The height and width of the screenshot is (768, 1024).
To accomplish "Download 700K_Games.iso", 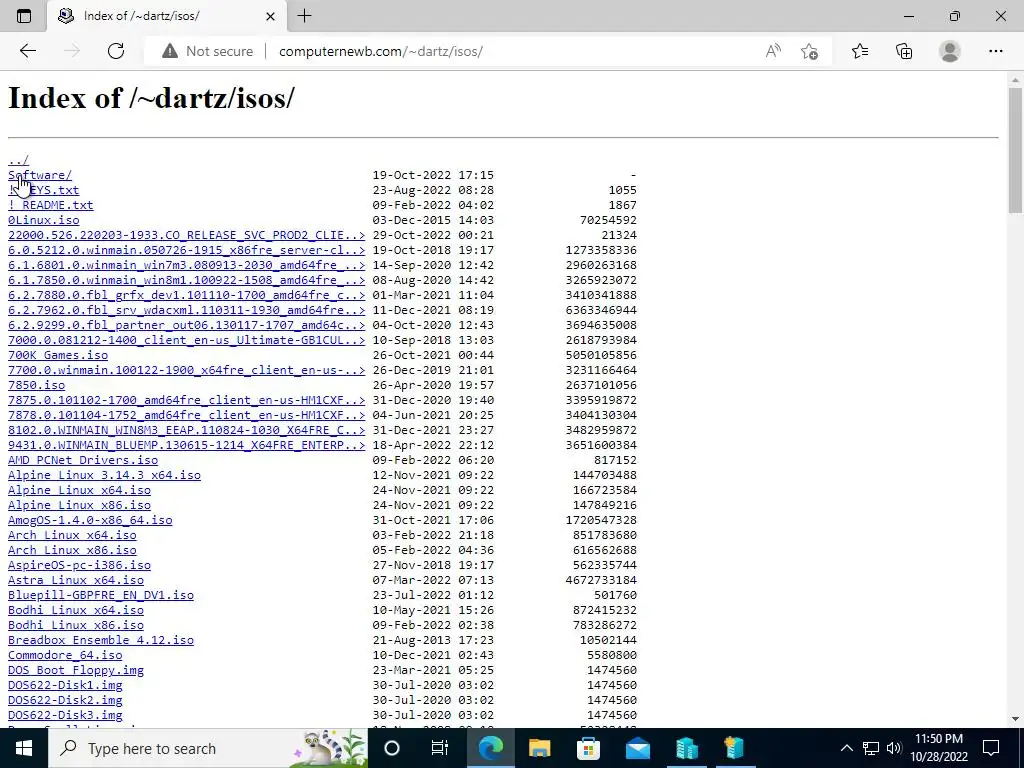I will point(58,355).
